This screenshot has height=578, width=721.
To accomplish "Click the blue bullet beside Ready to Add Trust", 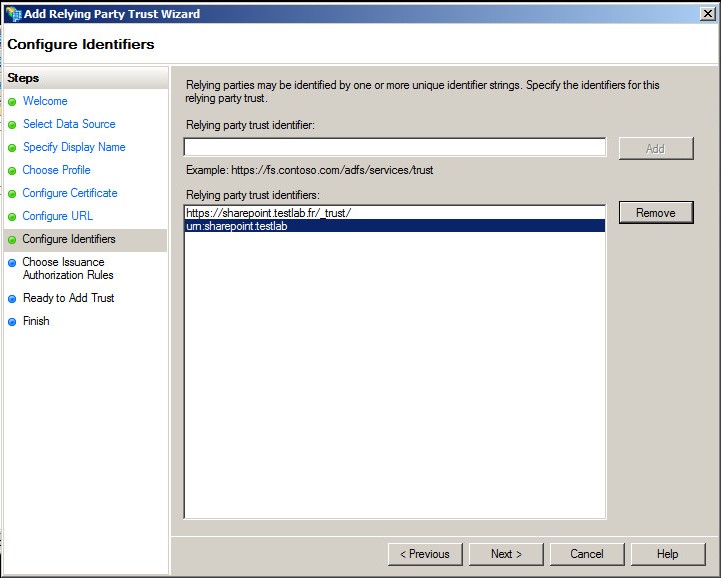I will tap(12, 298).
